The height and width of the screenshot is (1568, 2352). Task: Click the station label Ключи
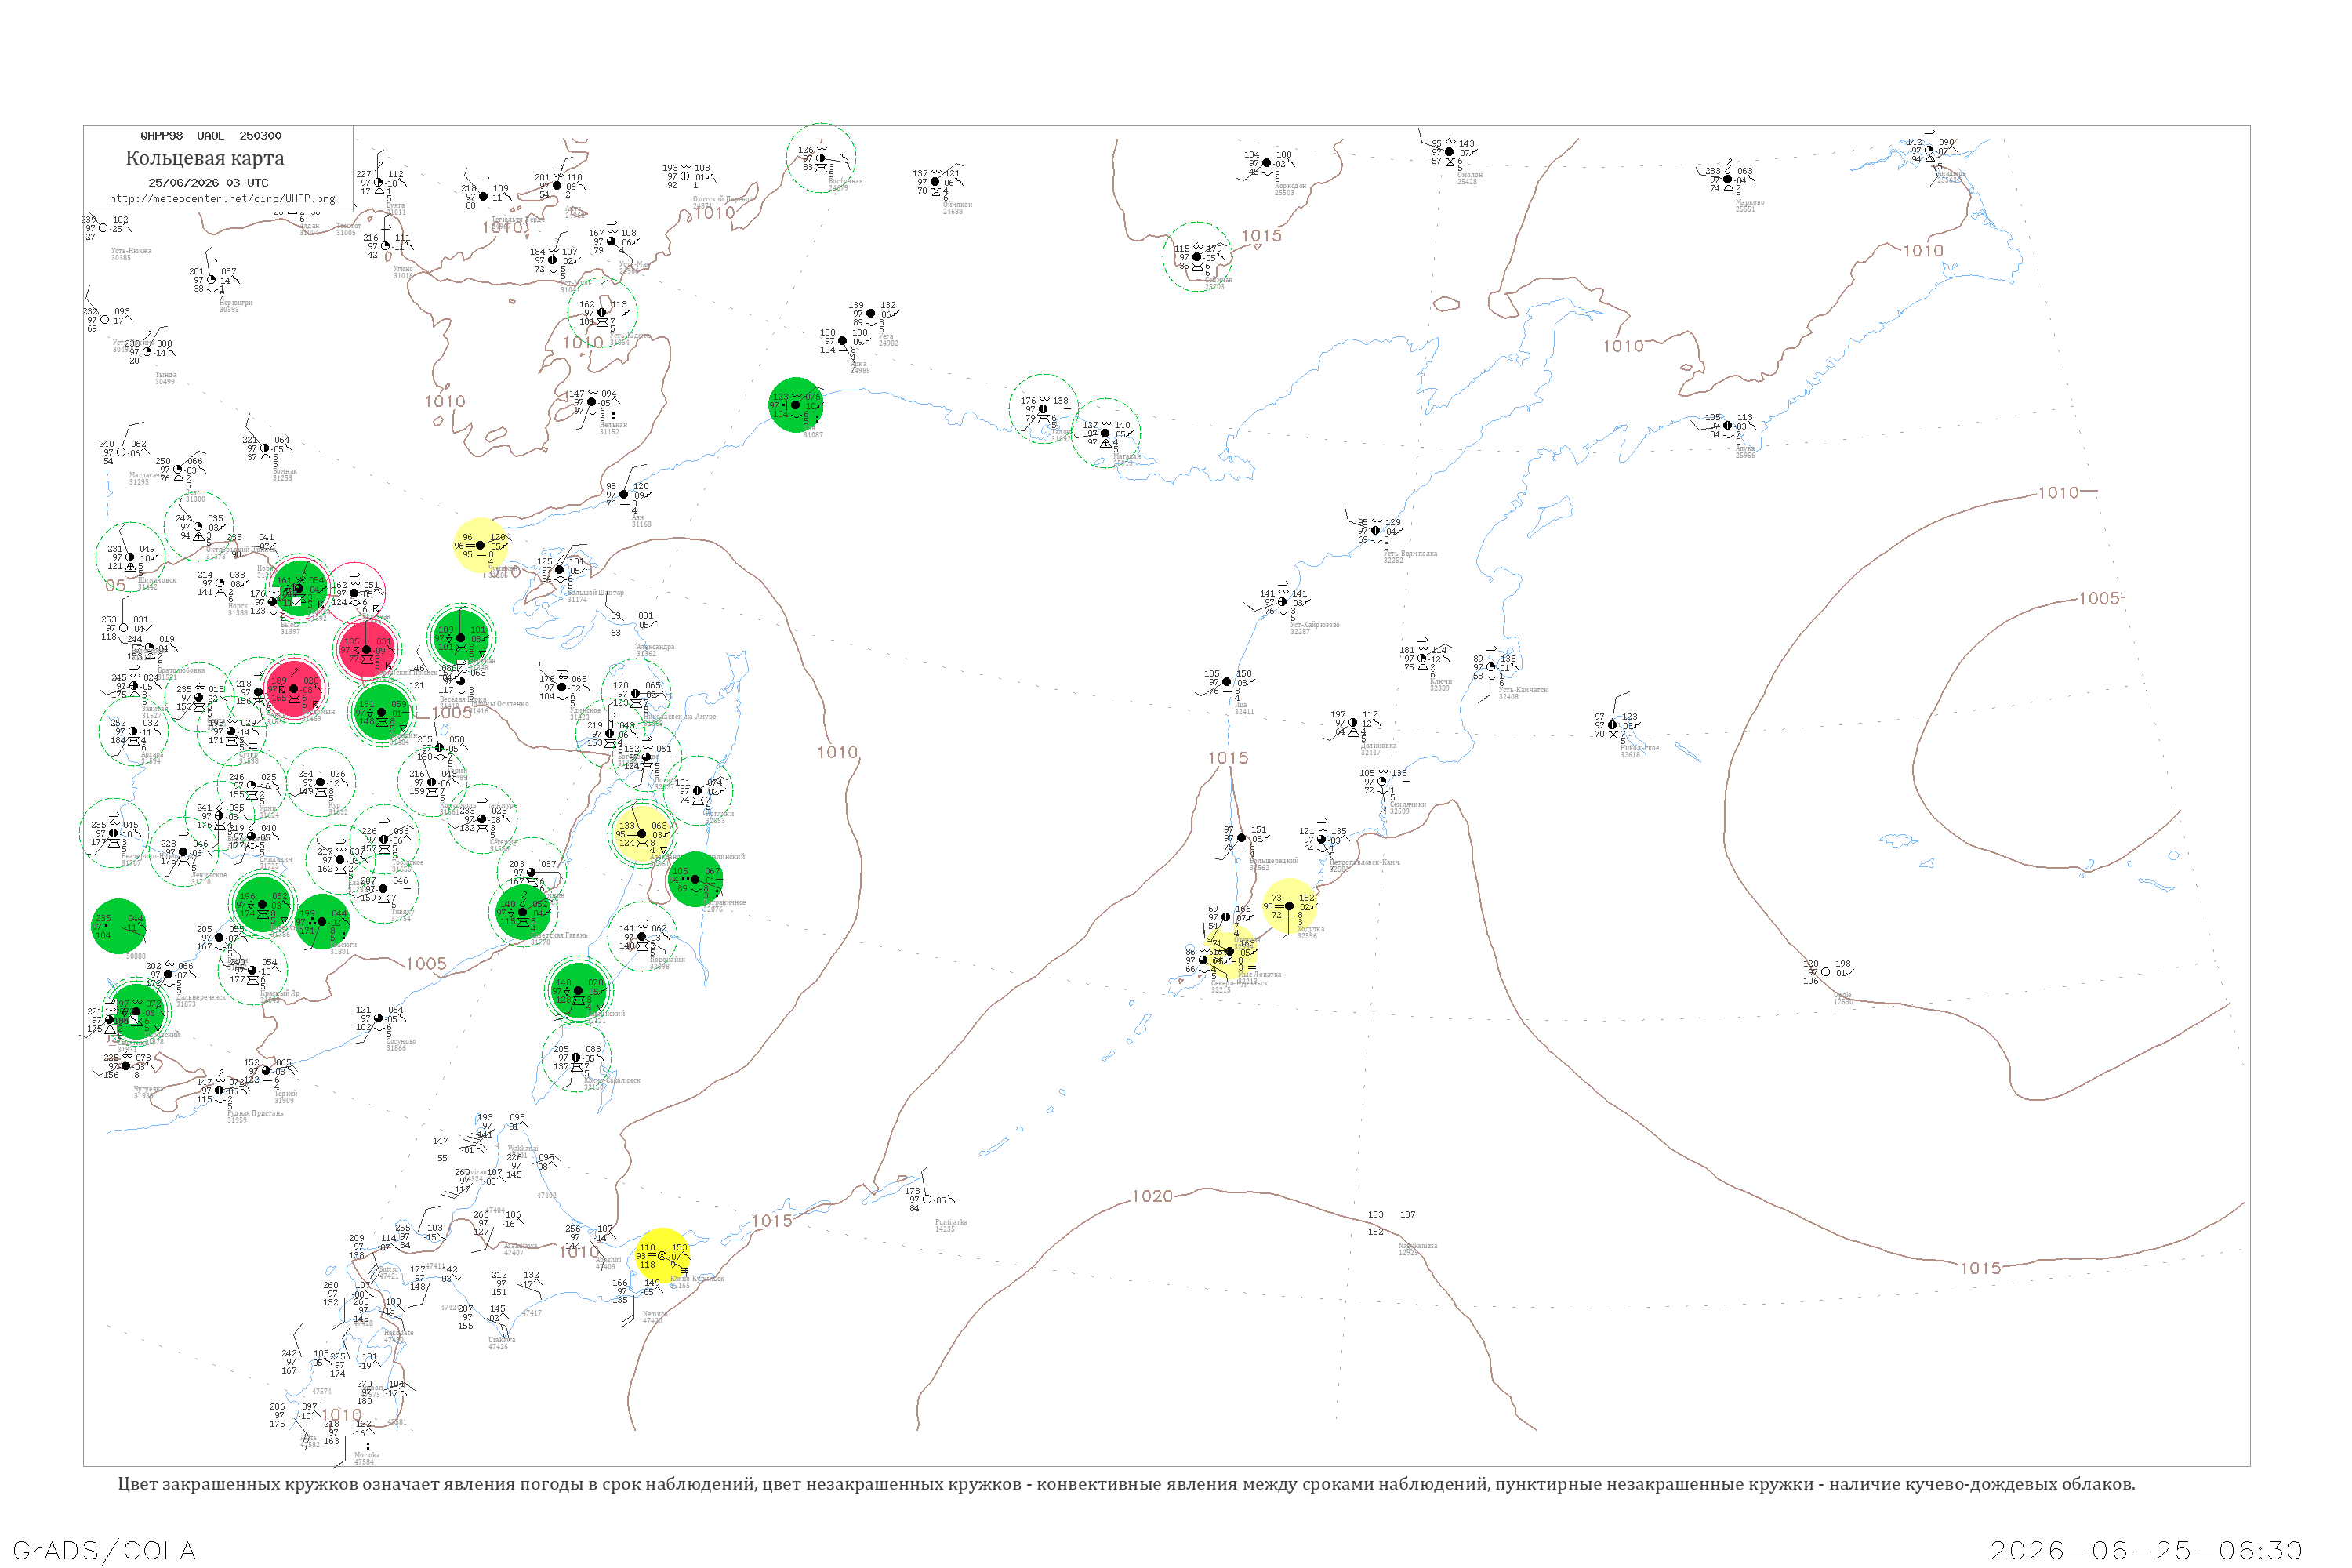1441,682
